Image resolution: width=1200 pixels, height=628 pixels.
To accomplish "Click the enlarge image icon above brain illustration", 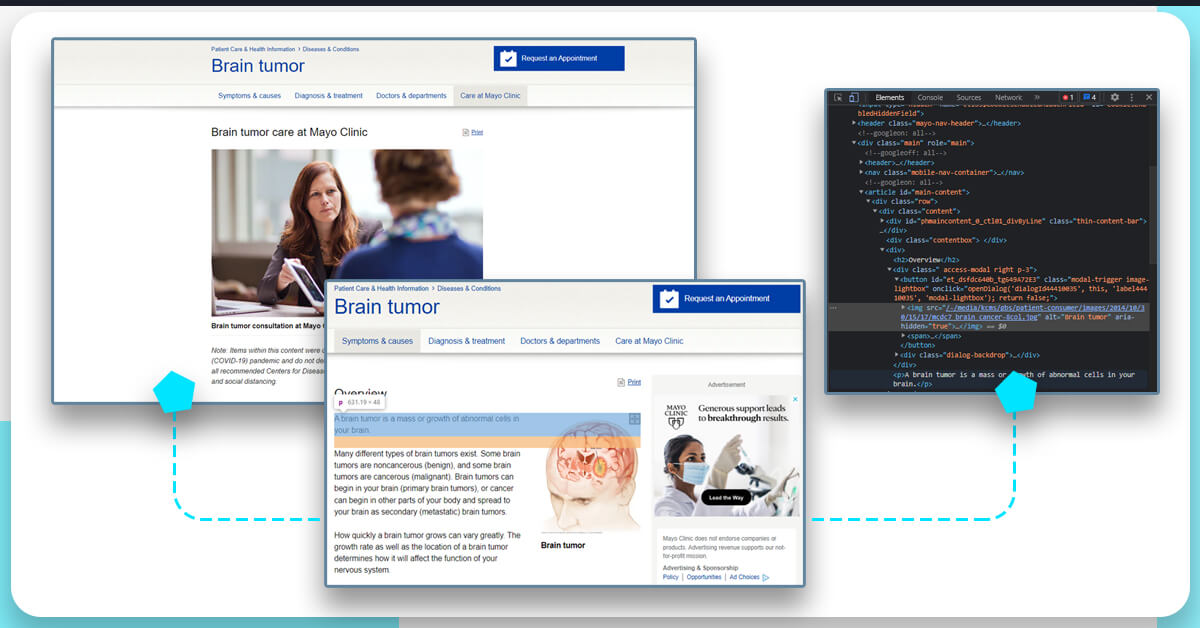I will 634,418.
